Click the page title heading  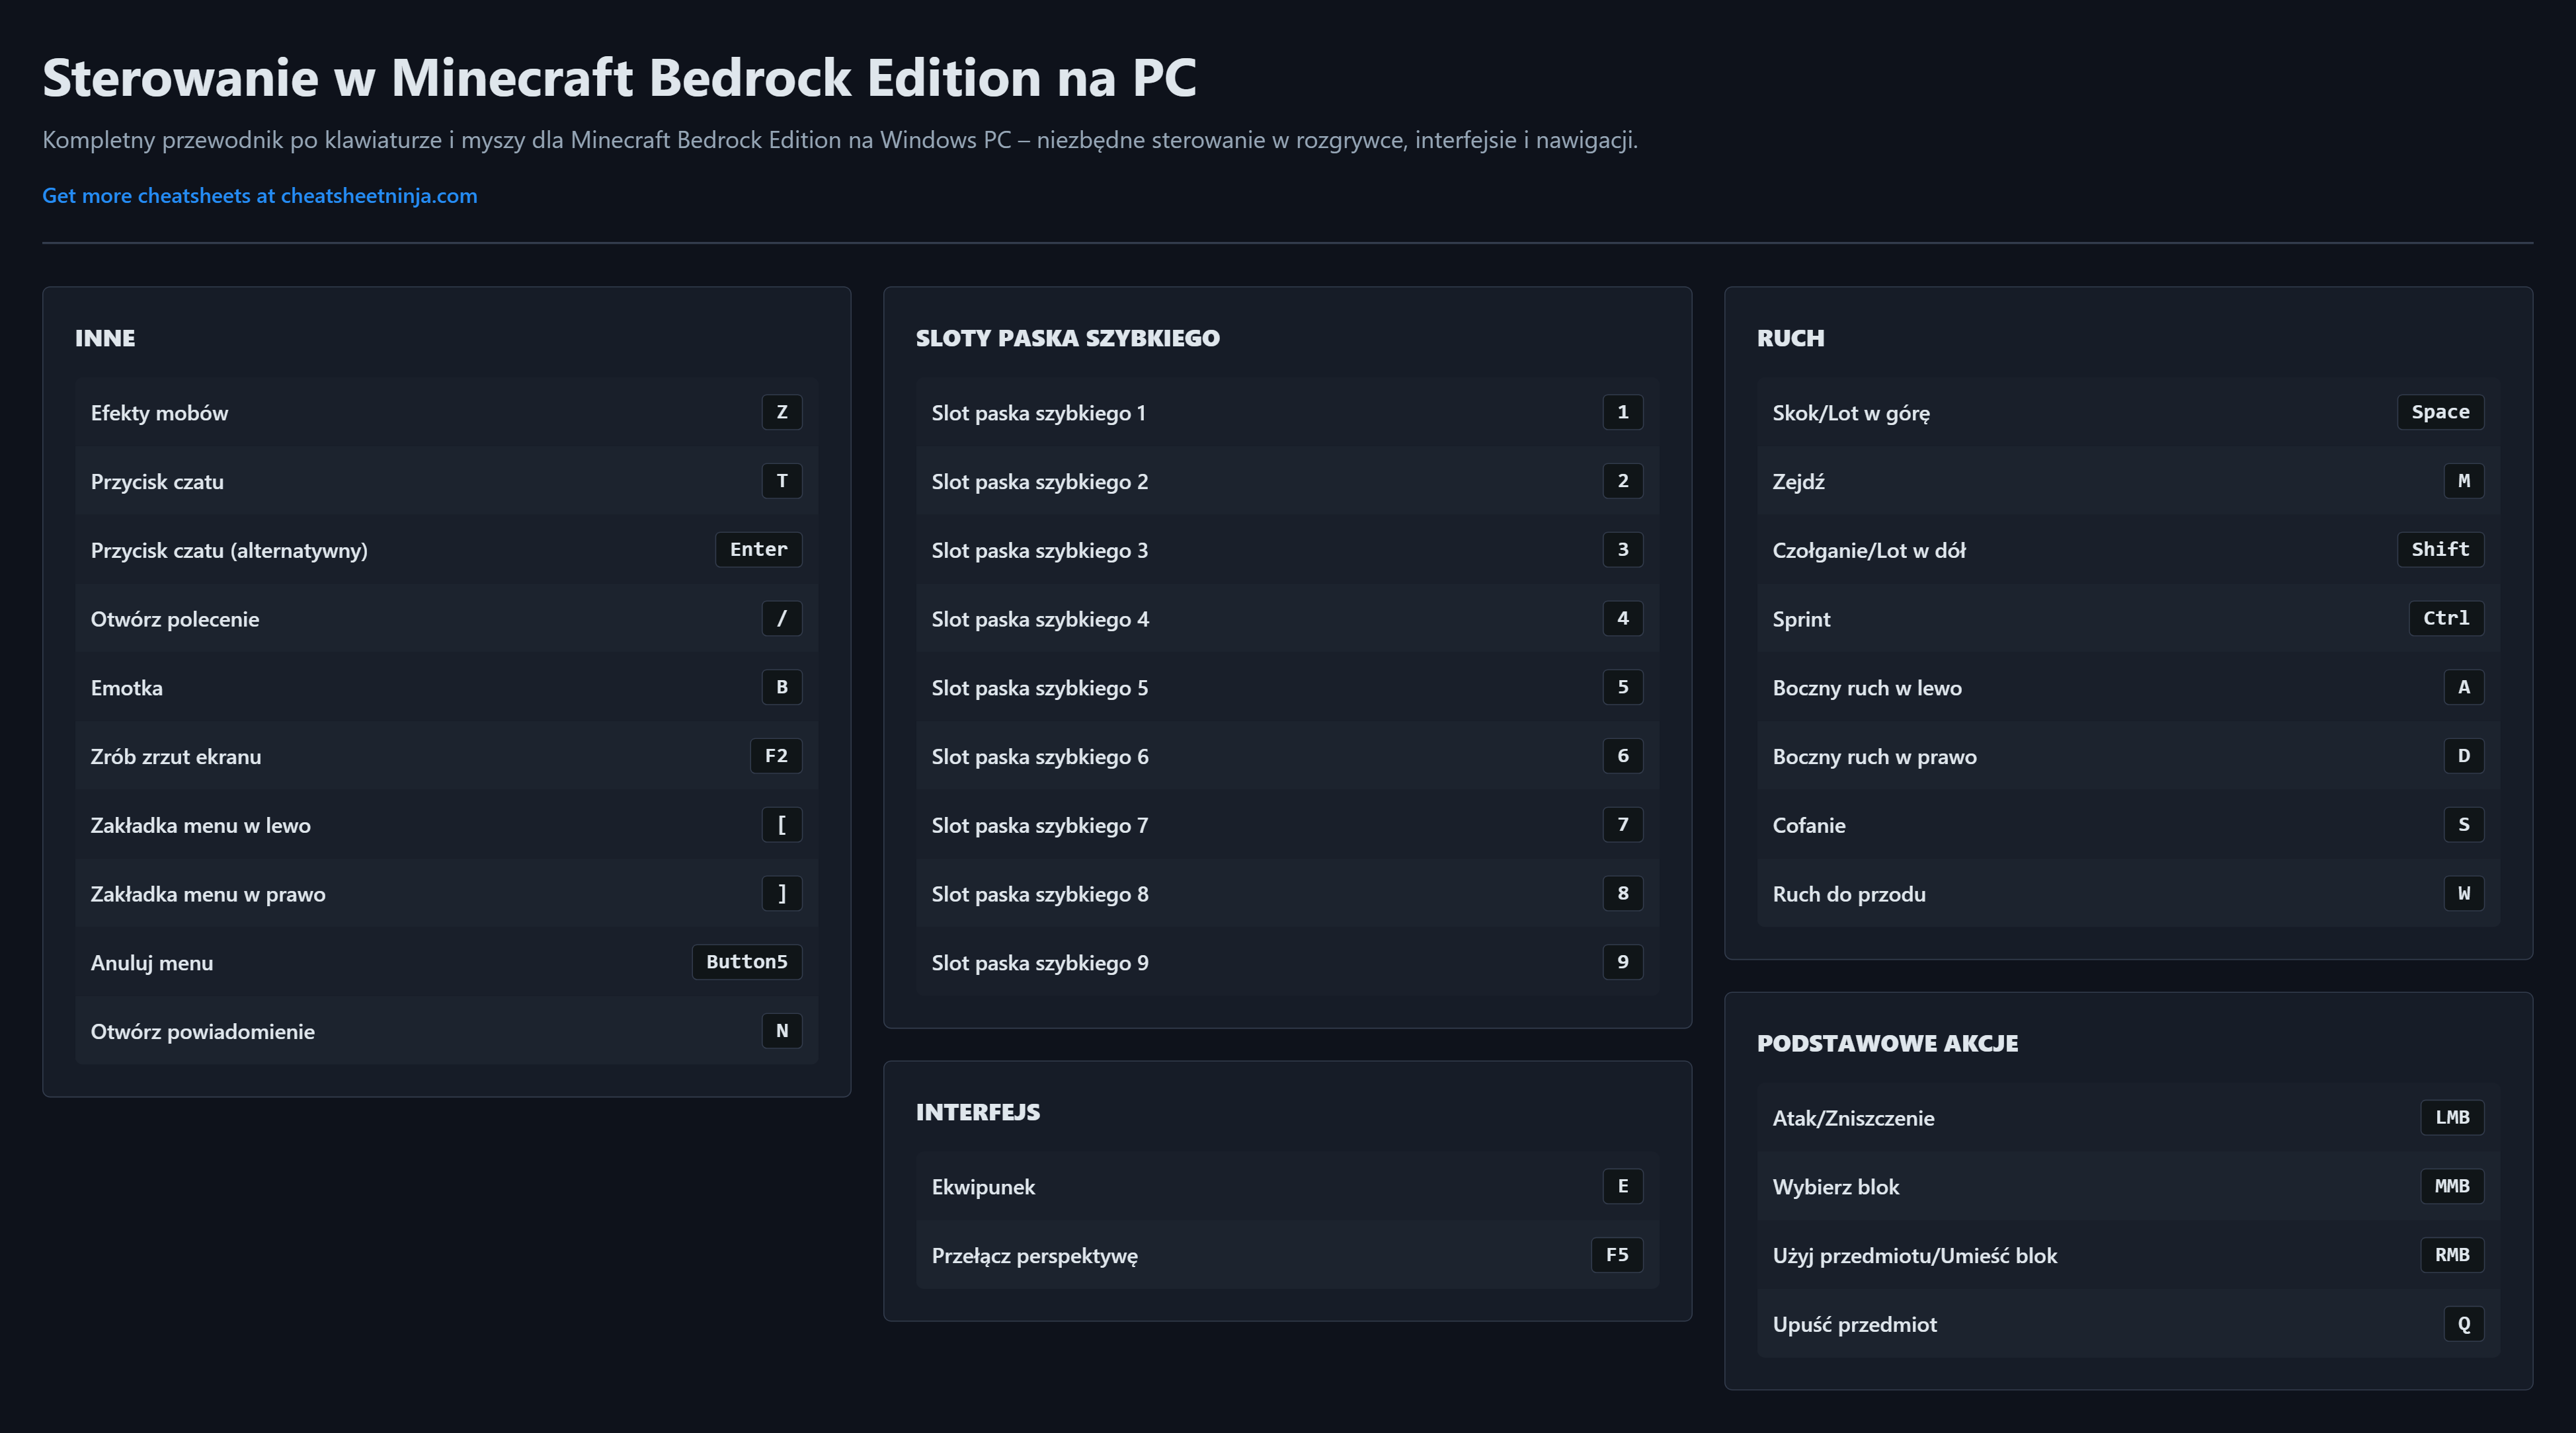click(619, 78)
